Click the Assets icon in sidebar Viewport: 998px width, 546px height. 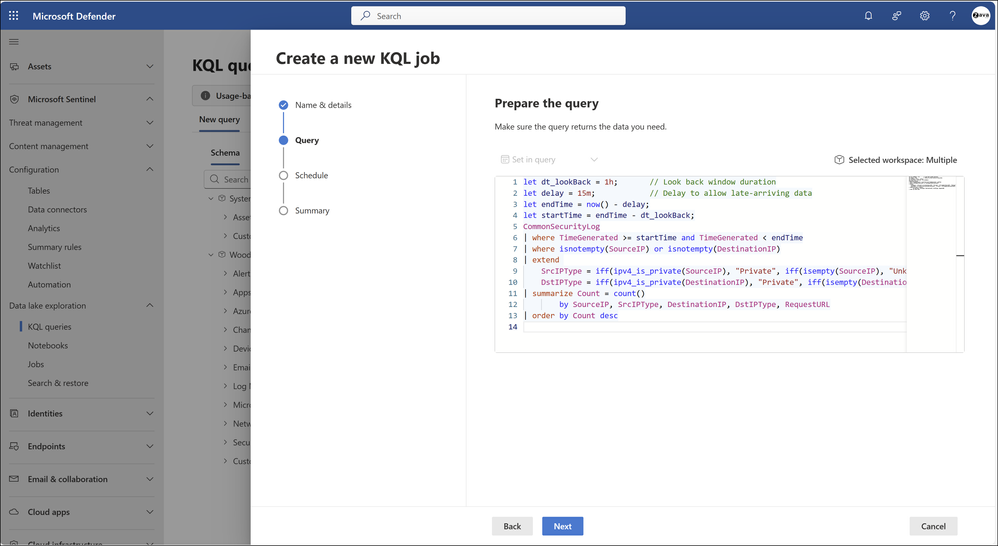pyautogui.click(x=14, y=66)
